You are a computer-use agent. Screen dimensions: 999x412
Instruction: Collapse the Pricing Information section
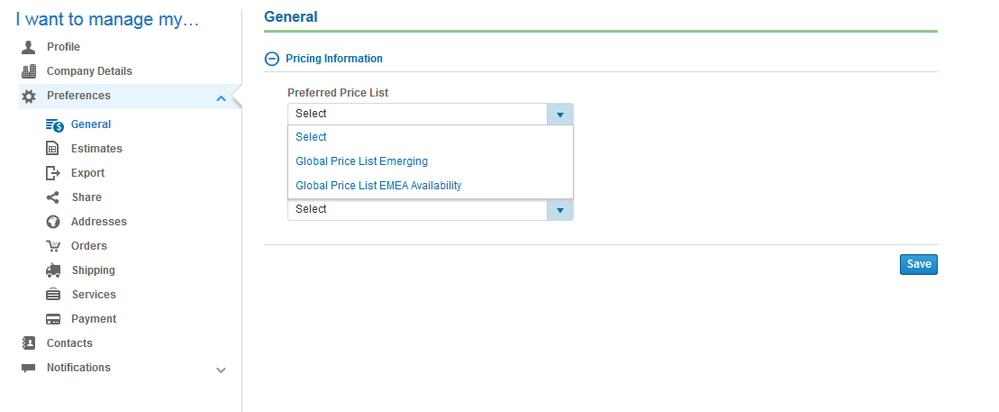[x=271, y=59]
